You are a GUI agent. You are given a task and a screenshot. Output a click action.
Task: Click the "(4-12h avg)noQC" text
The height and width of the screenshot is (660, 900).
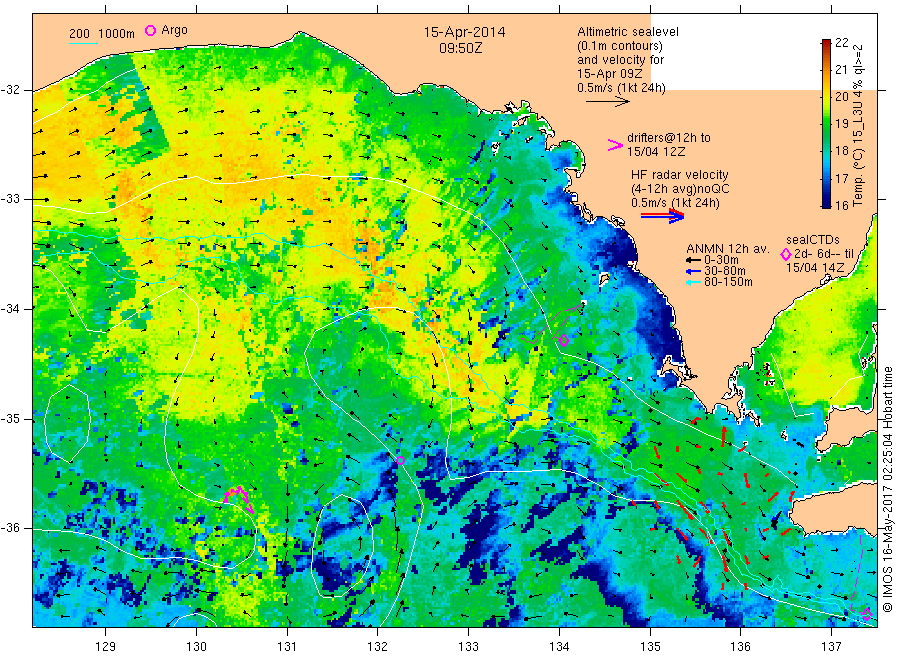tap(680, 189)
